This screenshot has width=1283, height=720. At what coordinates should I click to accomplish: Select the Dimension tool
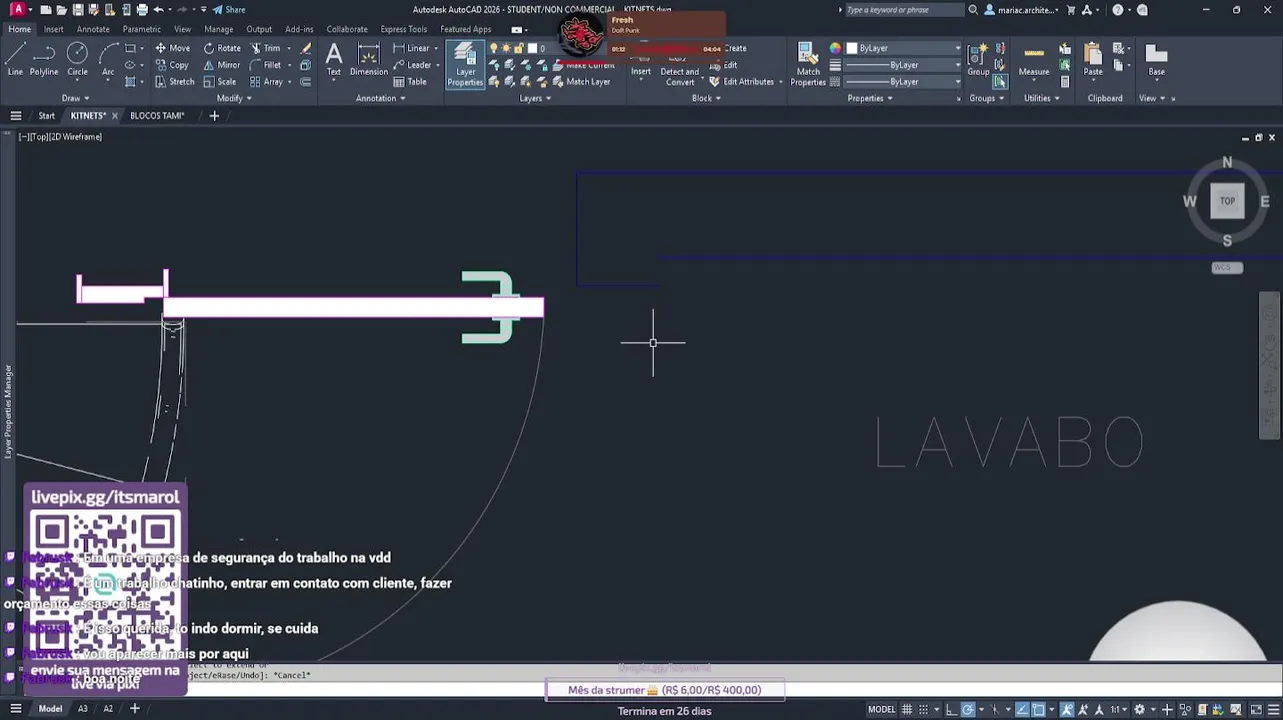coord(368,59)
